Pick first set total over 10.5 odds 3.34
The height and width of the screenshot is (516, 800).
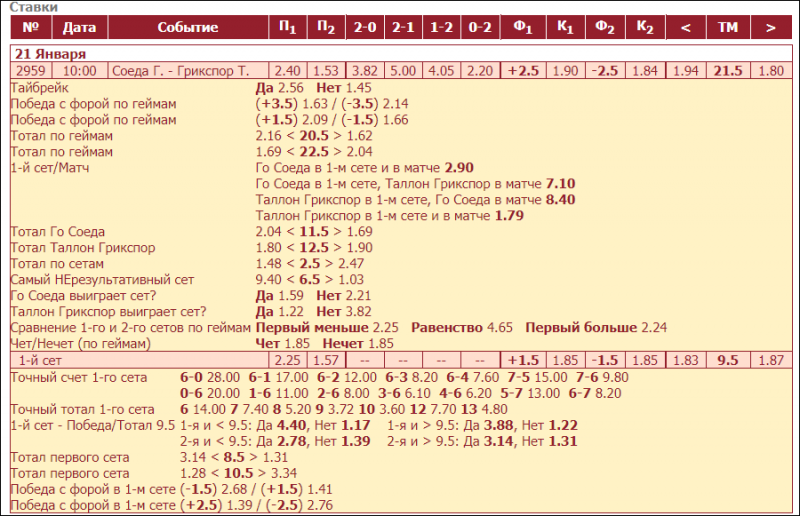click(284, 473)
